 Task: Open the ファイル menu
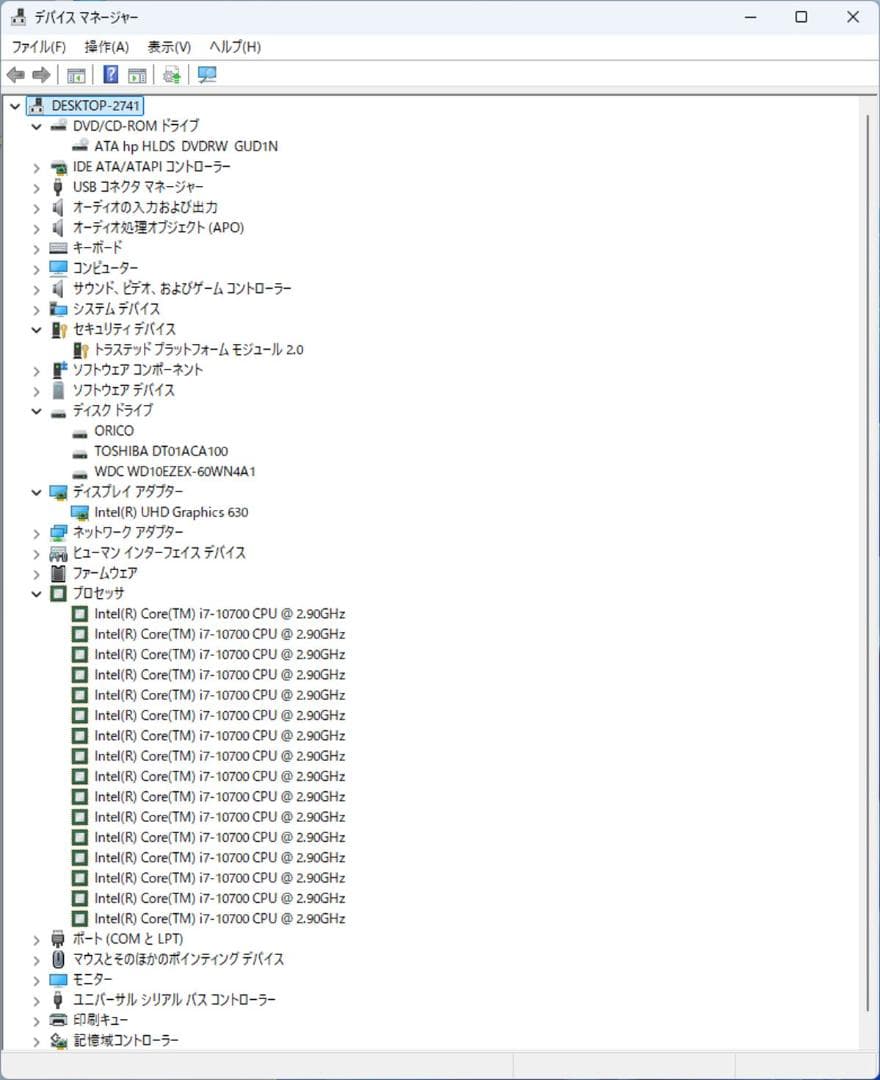pos(38,46)
